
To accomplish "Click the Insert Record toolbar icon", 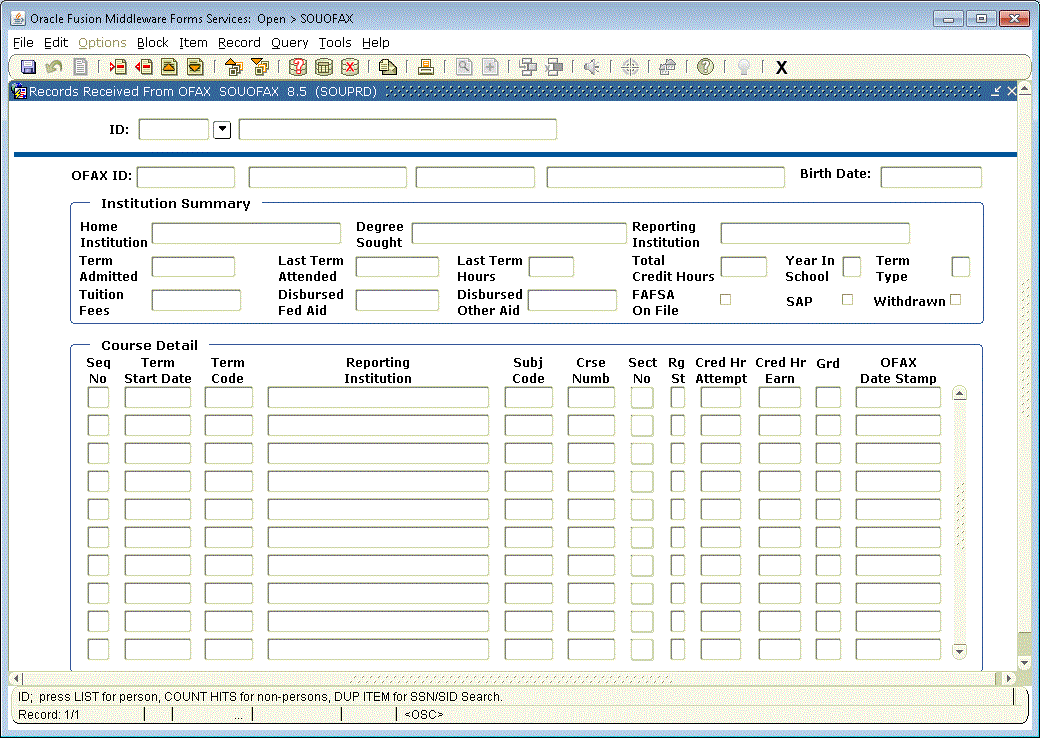I will click(118, 67).
